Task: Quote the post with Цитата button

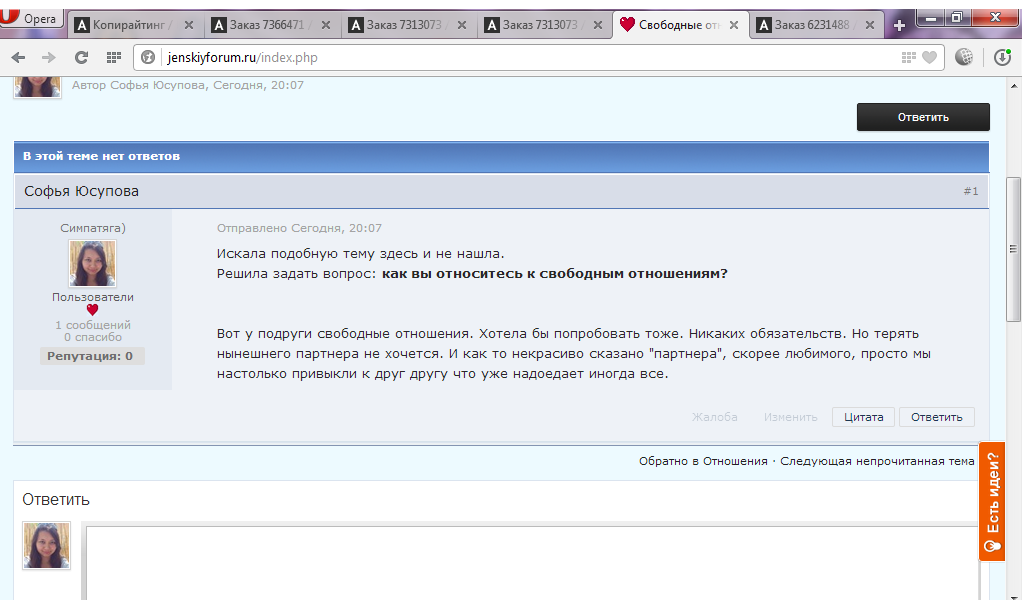Action: click(863, 417)
